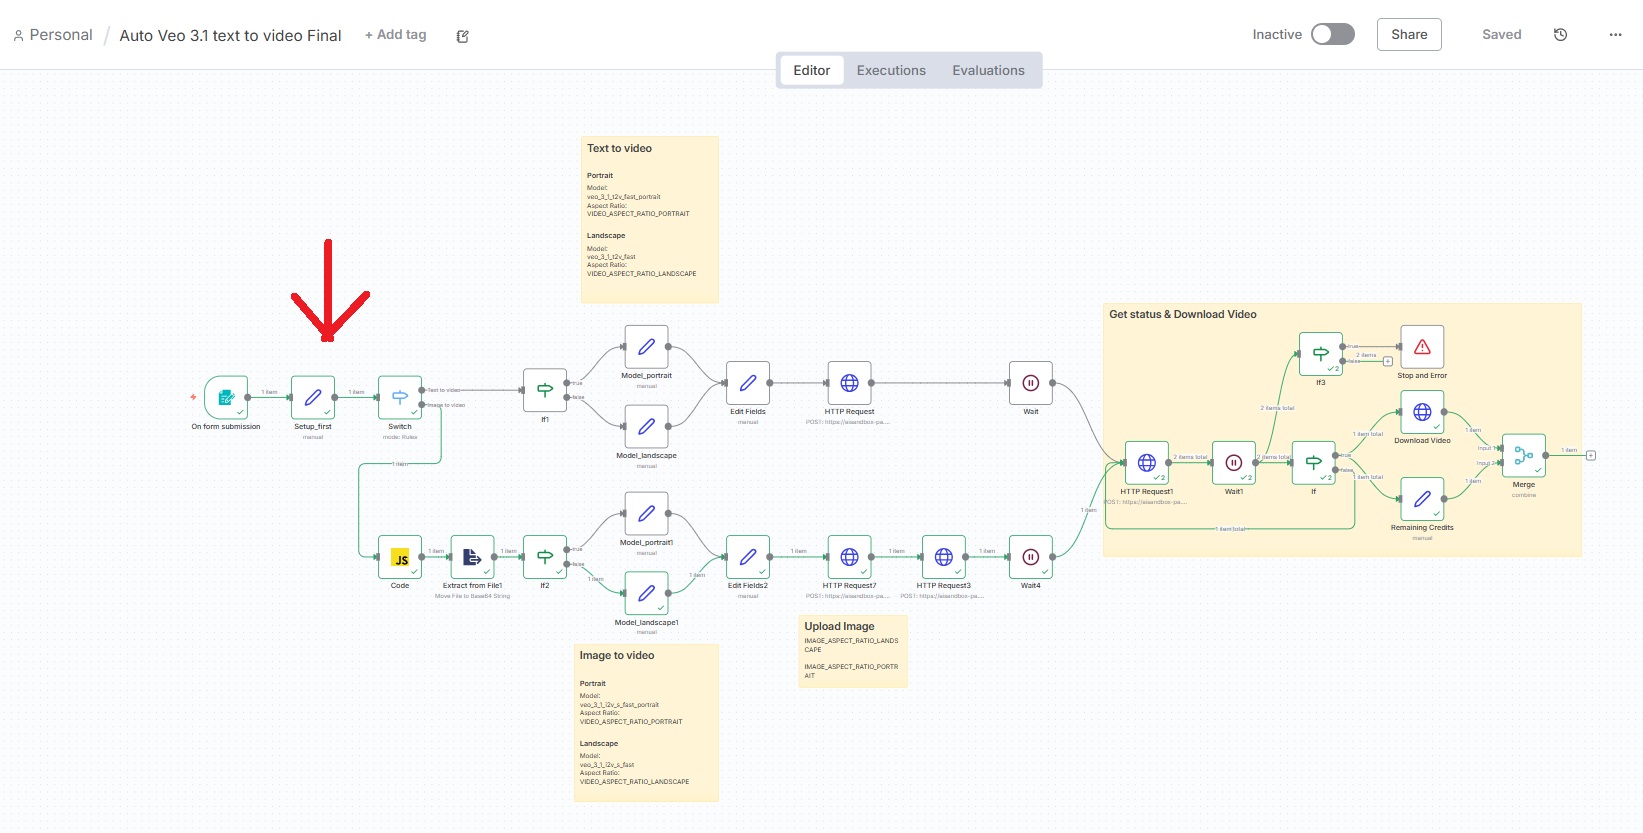Click the plus connector on If3 output
This screenshot has height=833, width=1643.
pyautogui.click(x=1388, y=361)
